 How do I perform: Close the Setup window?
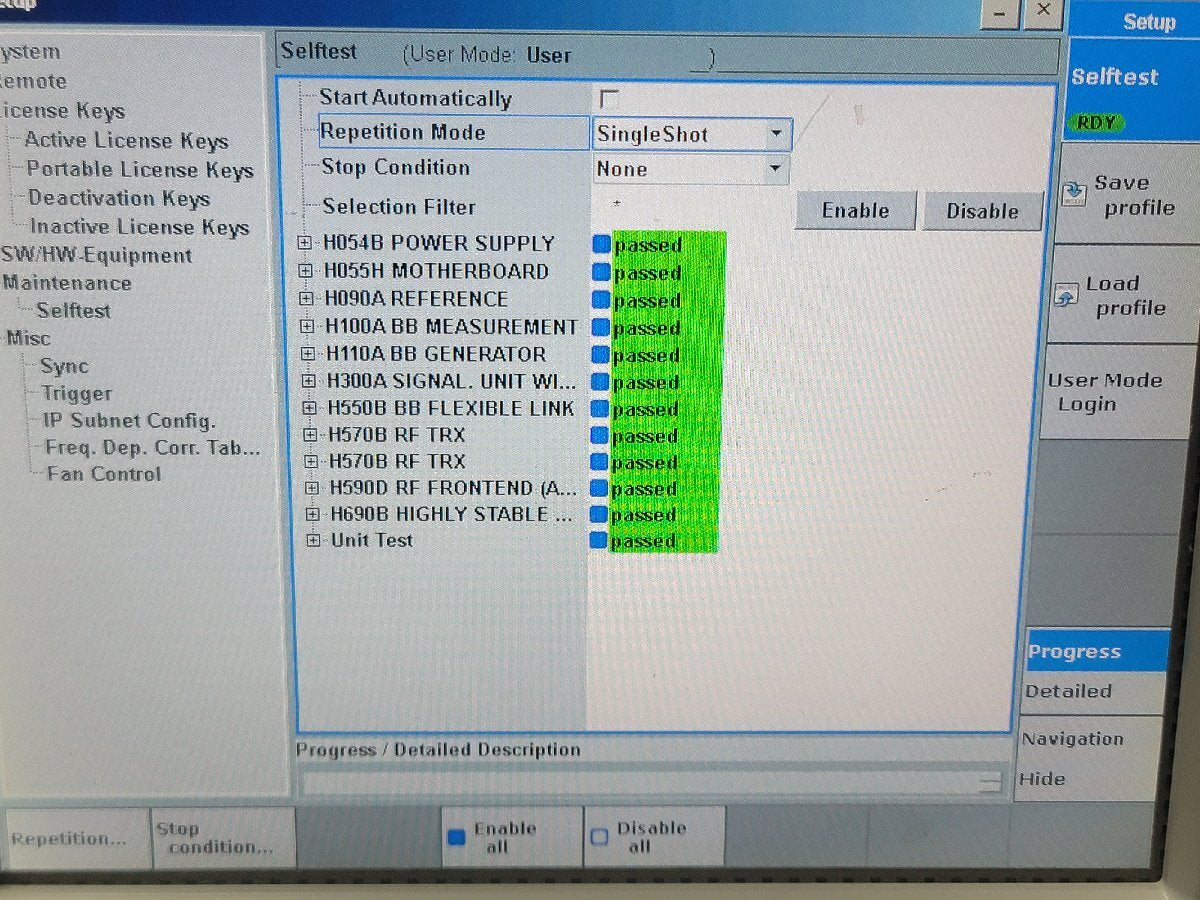pos(1042,12)
